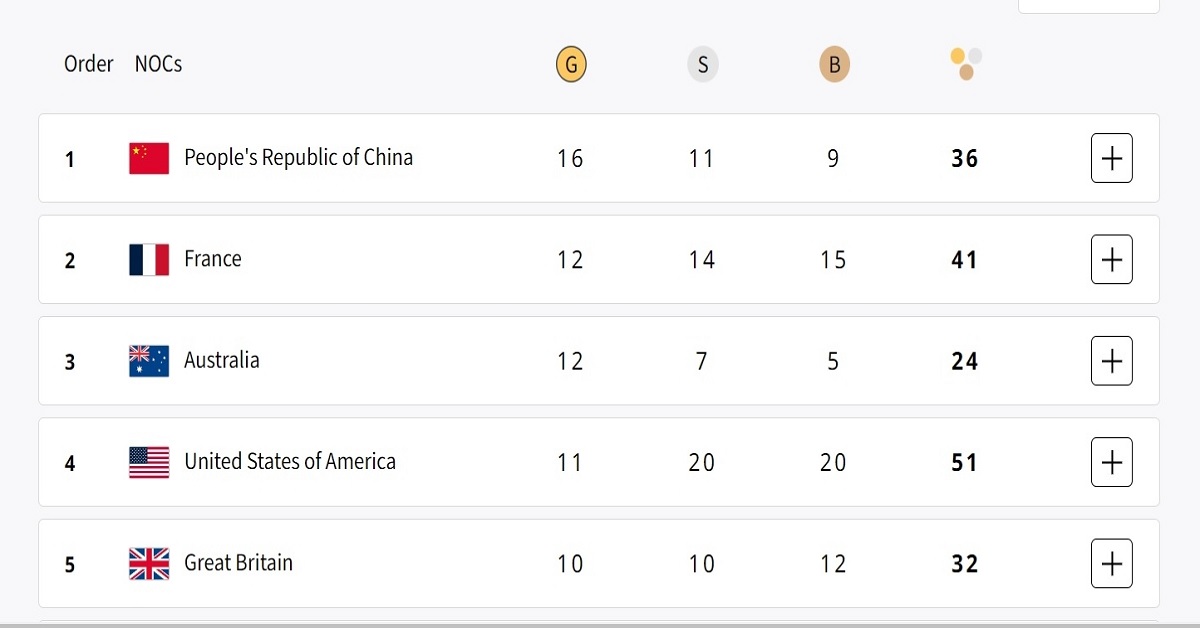Open the People's Republic of China link

click(x=298, y=158)
